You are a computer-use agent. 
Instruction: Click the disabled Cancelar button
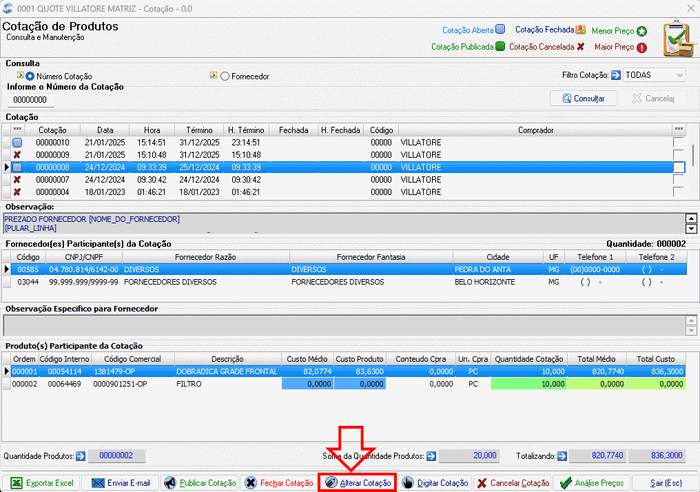point(653,98)
